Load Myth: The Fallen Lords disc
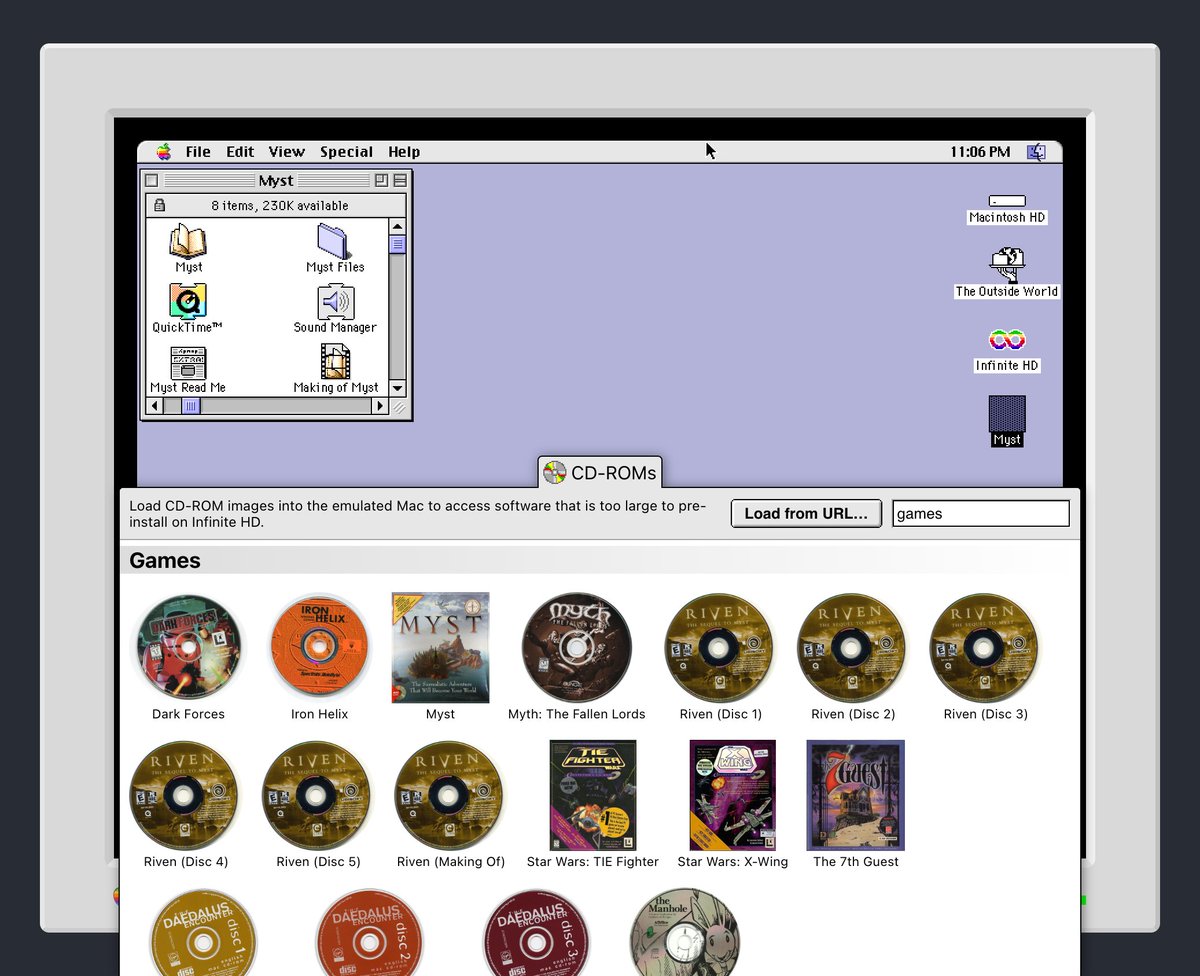 (577, 648)
